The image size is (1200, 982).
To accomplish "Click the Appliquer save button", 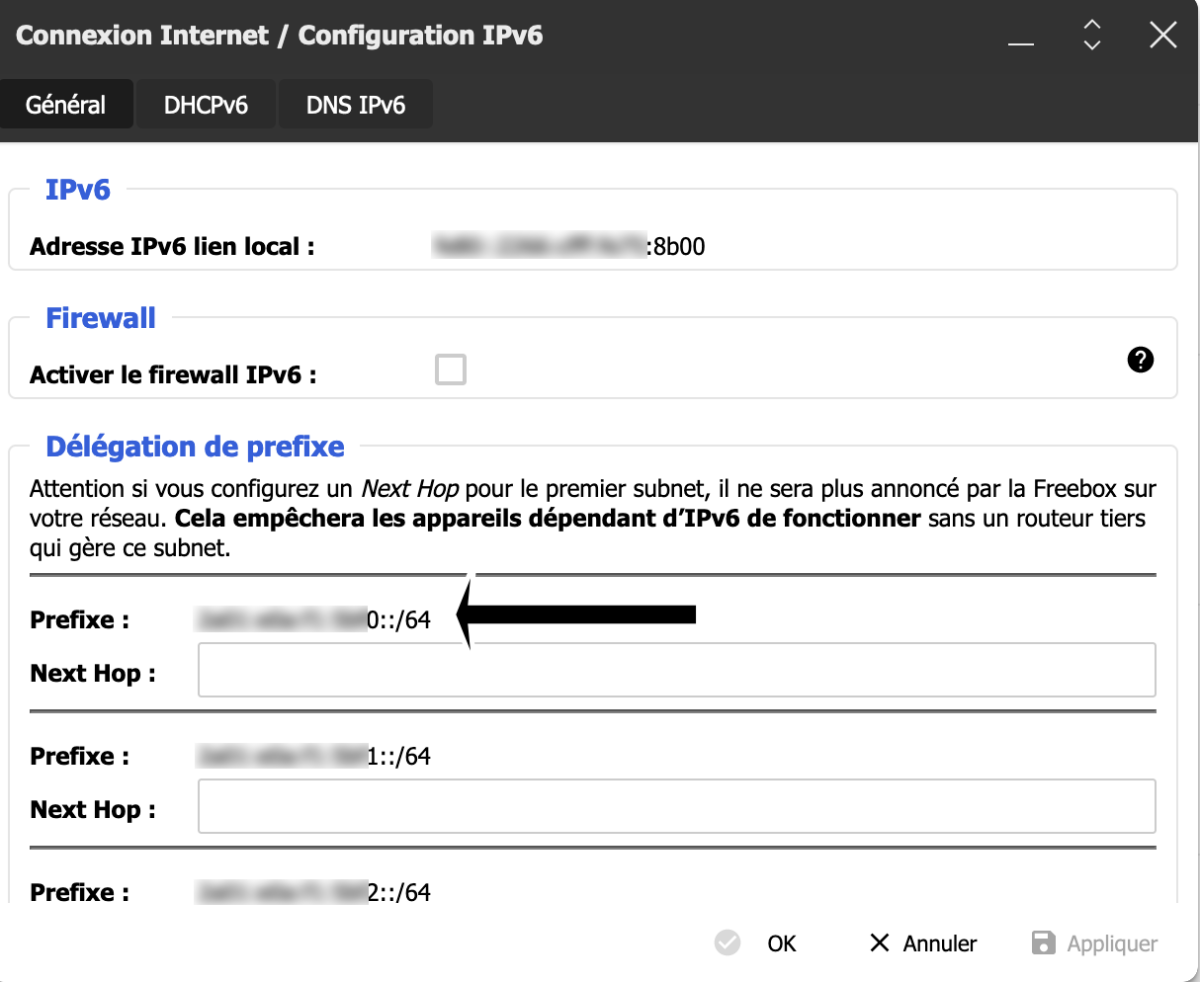I will (1095, 943).
